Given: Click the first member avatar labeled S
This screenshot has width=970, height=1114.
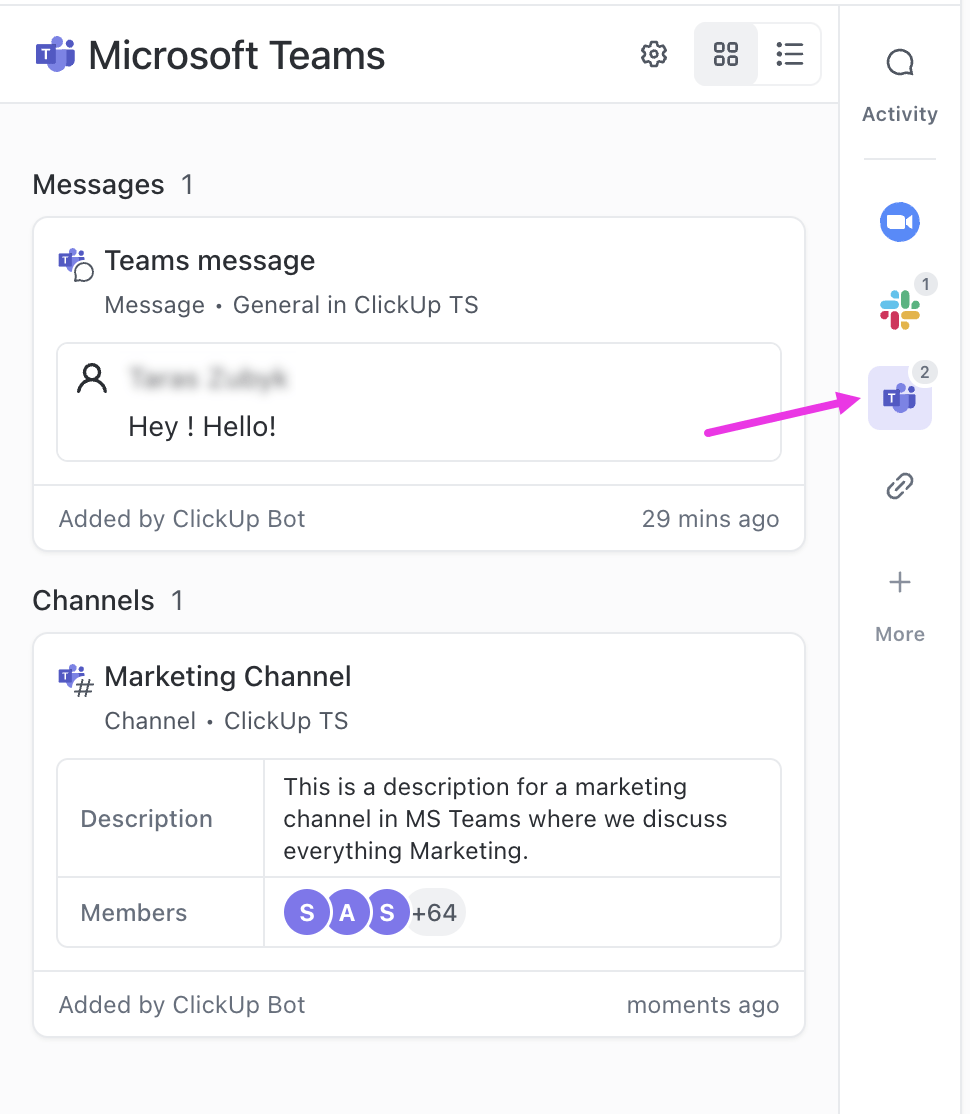Looking at the screenshot, I should [x=306, y=912].
